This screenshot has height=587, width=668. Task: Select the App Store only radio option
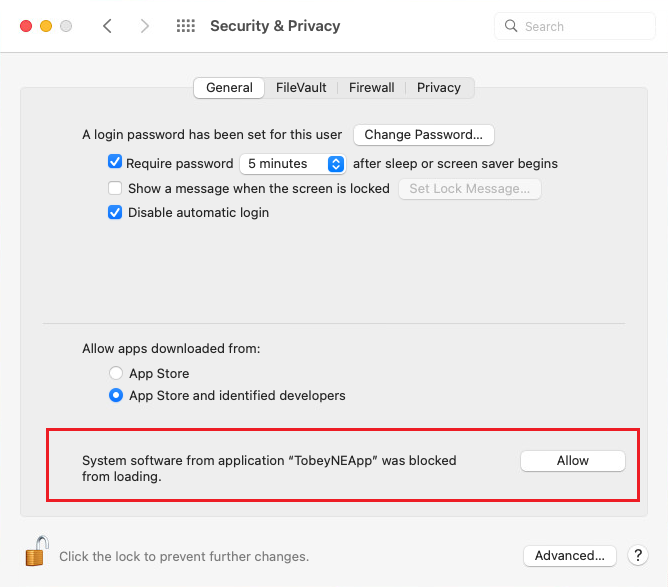coord(116,373)
